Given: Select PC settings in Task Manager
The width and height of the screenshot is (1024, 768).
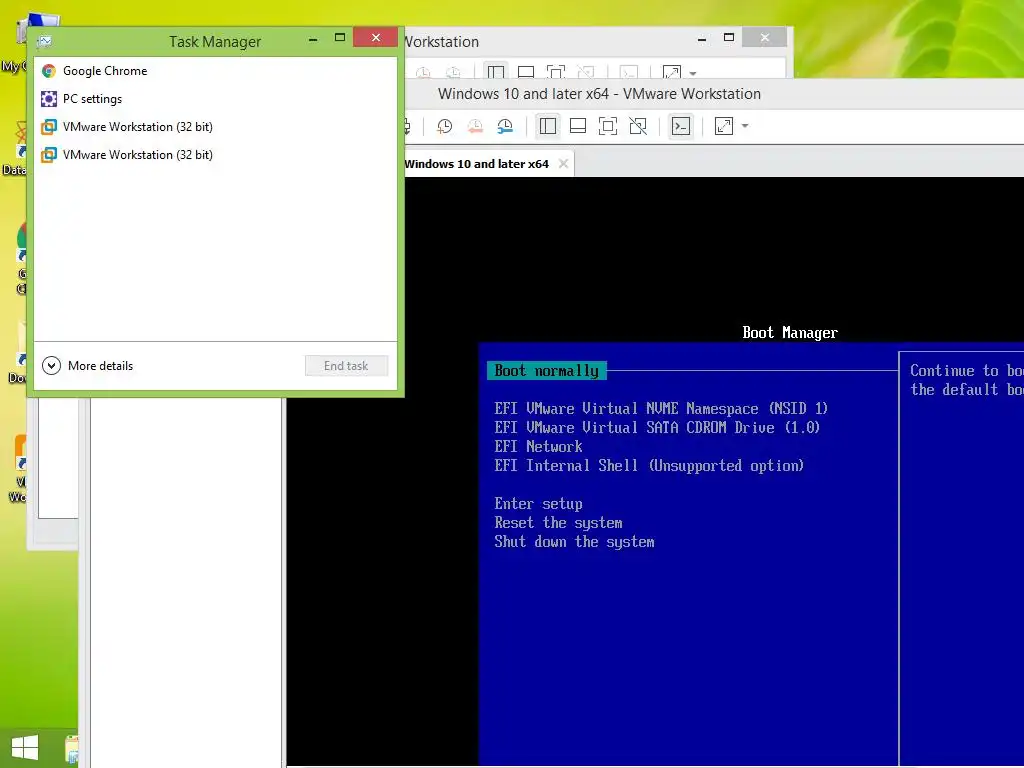Looking at the screenshot, I should tap(216, 99).
